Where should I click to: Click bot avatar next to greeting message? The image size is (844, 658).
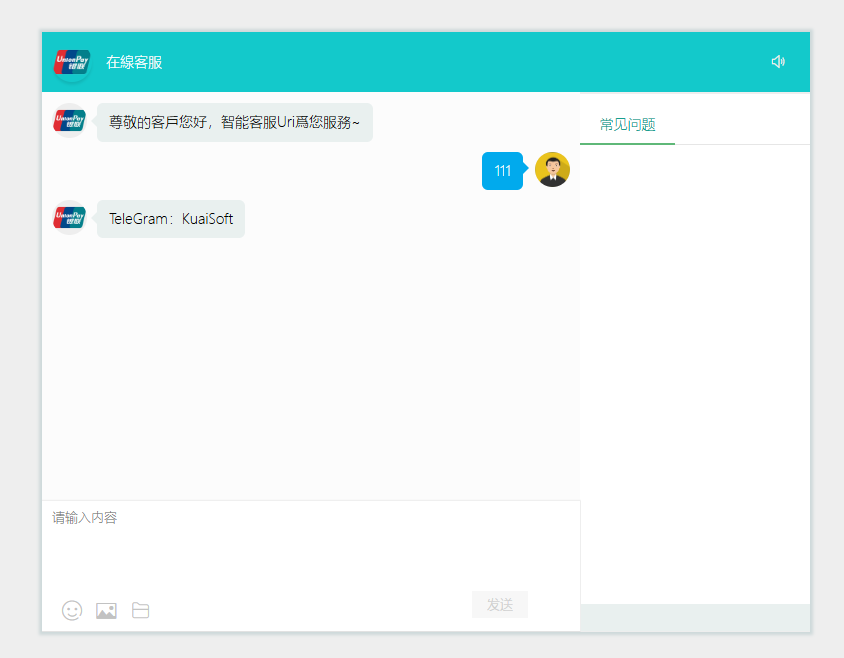[x=70, y=121]
